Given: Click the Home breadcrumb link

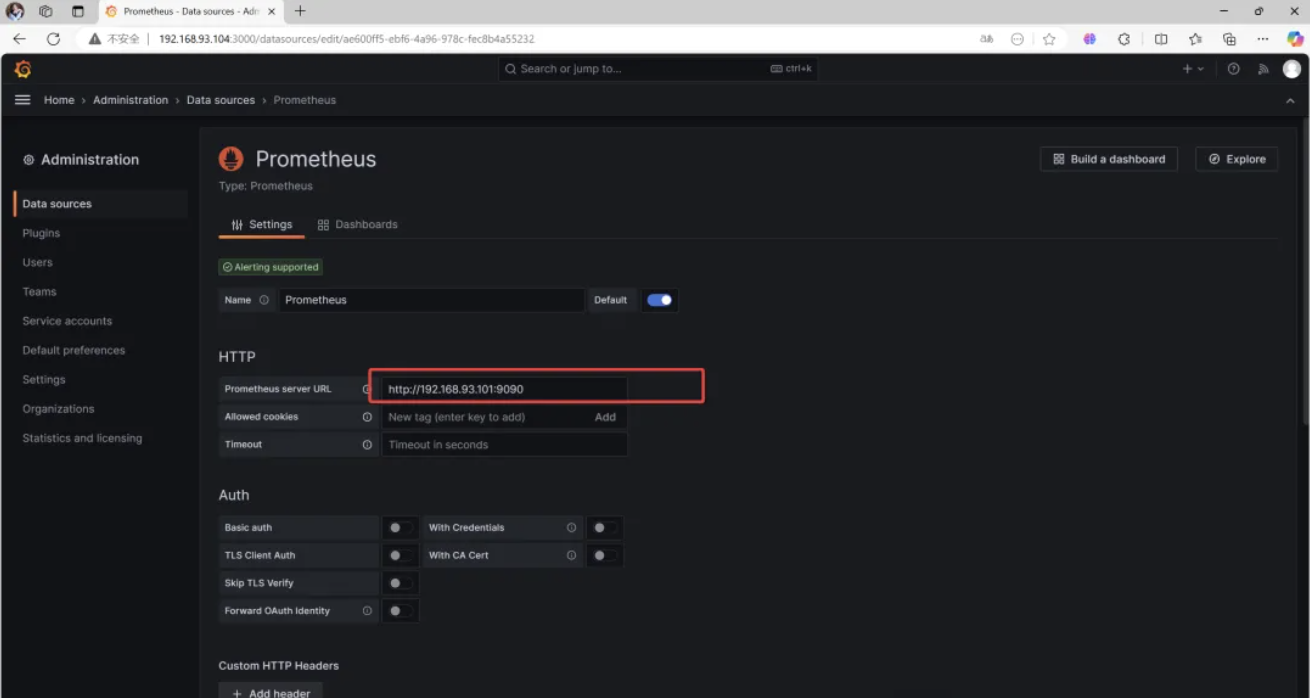Looking at the screenshot, I should 59,100.
